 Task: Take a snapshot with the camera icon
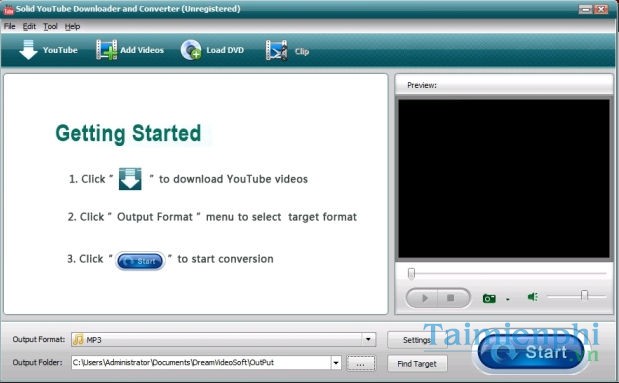coord(489,298)
